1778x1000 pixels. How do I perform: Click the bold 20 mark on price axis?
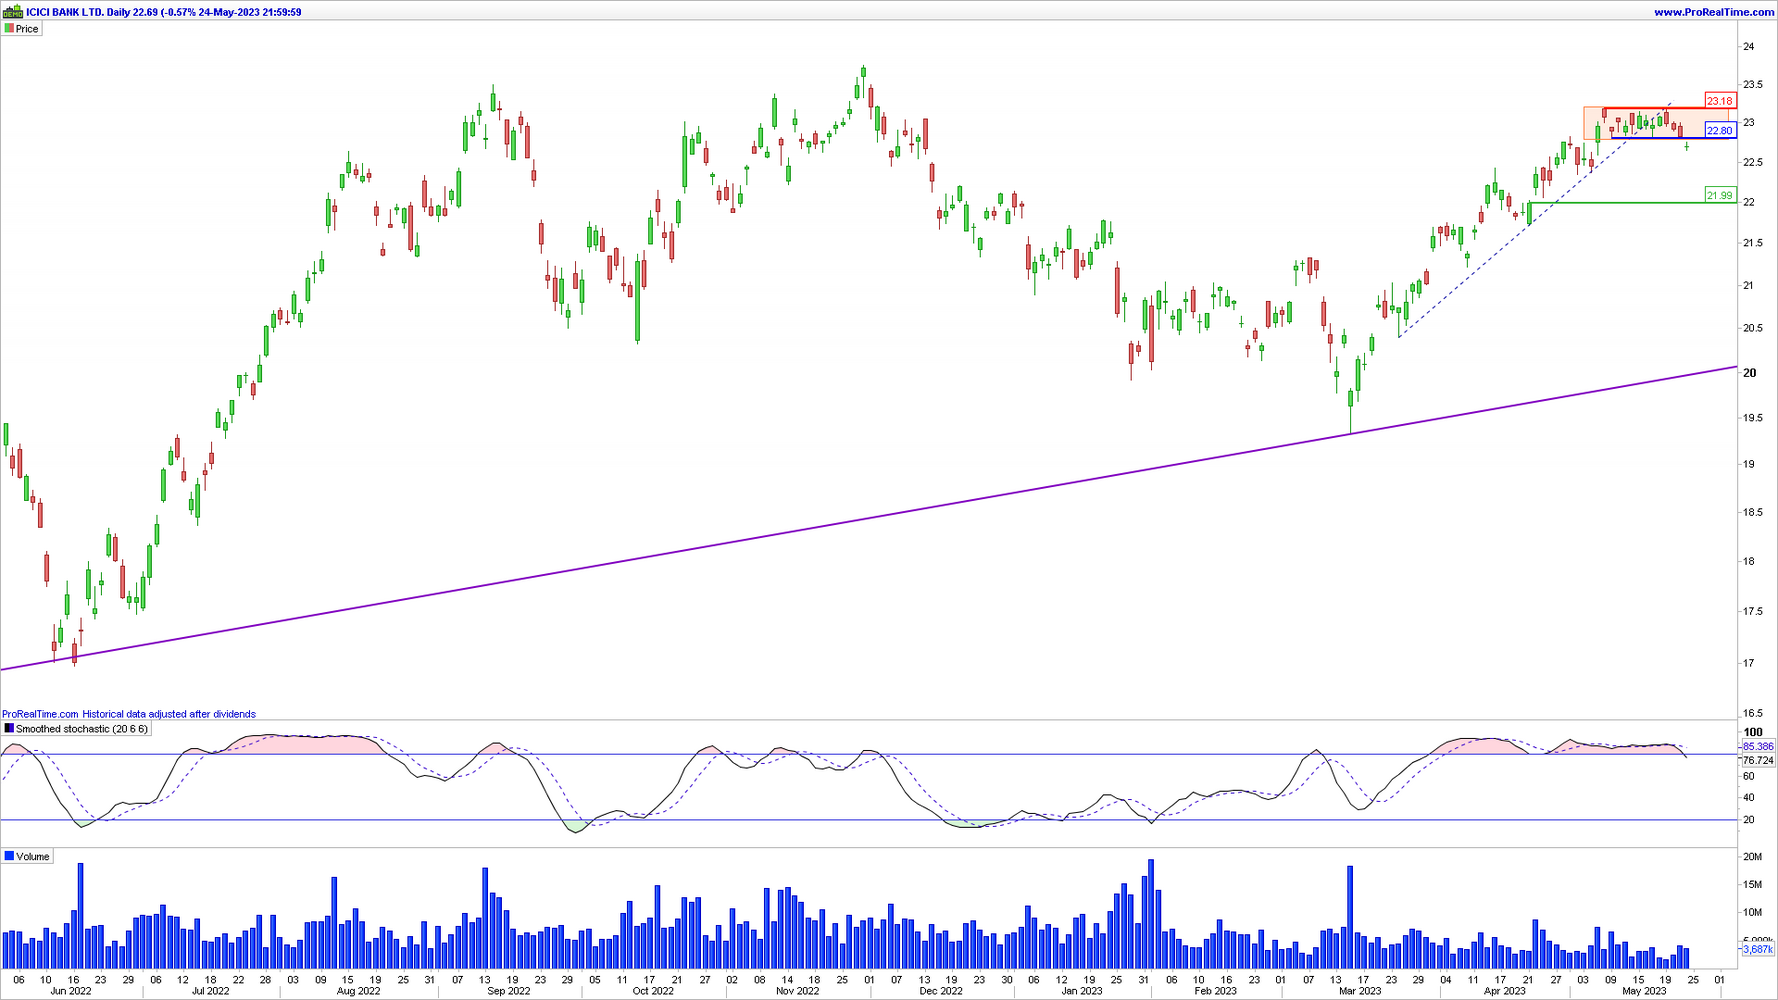click(1750, 373)
